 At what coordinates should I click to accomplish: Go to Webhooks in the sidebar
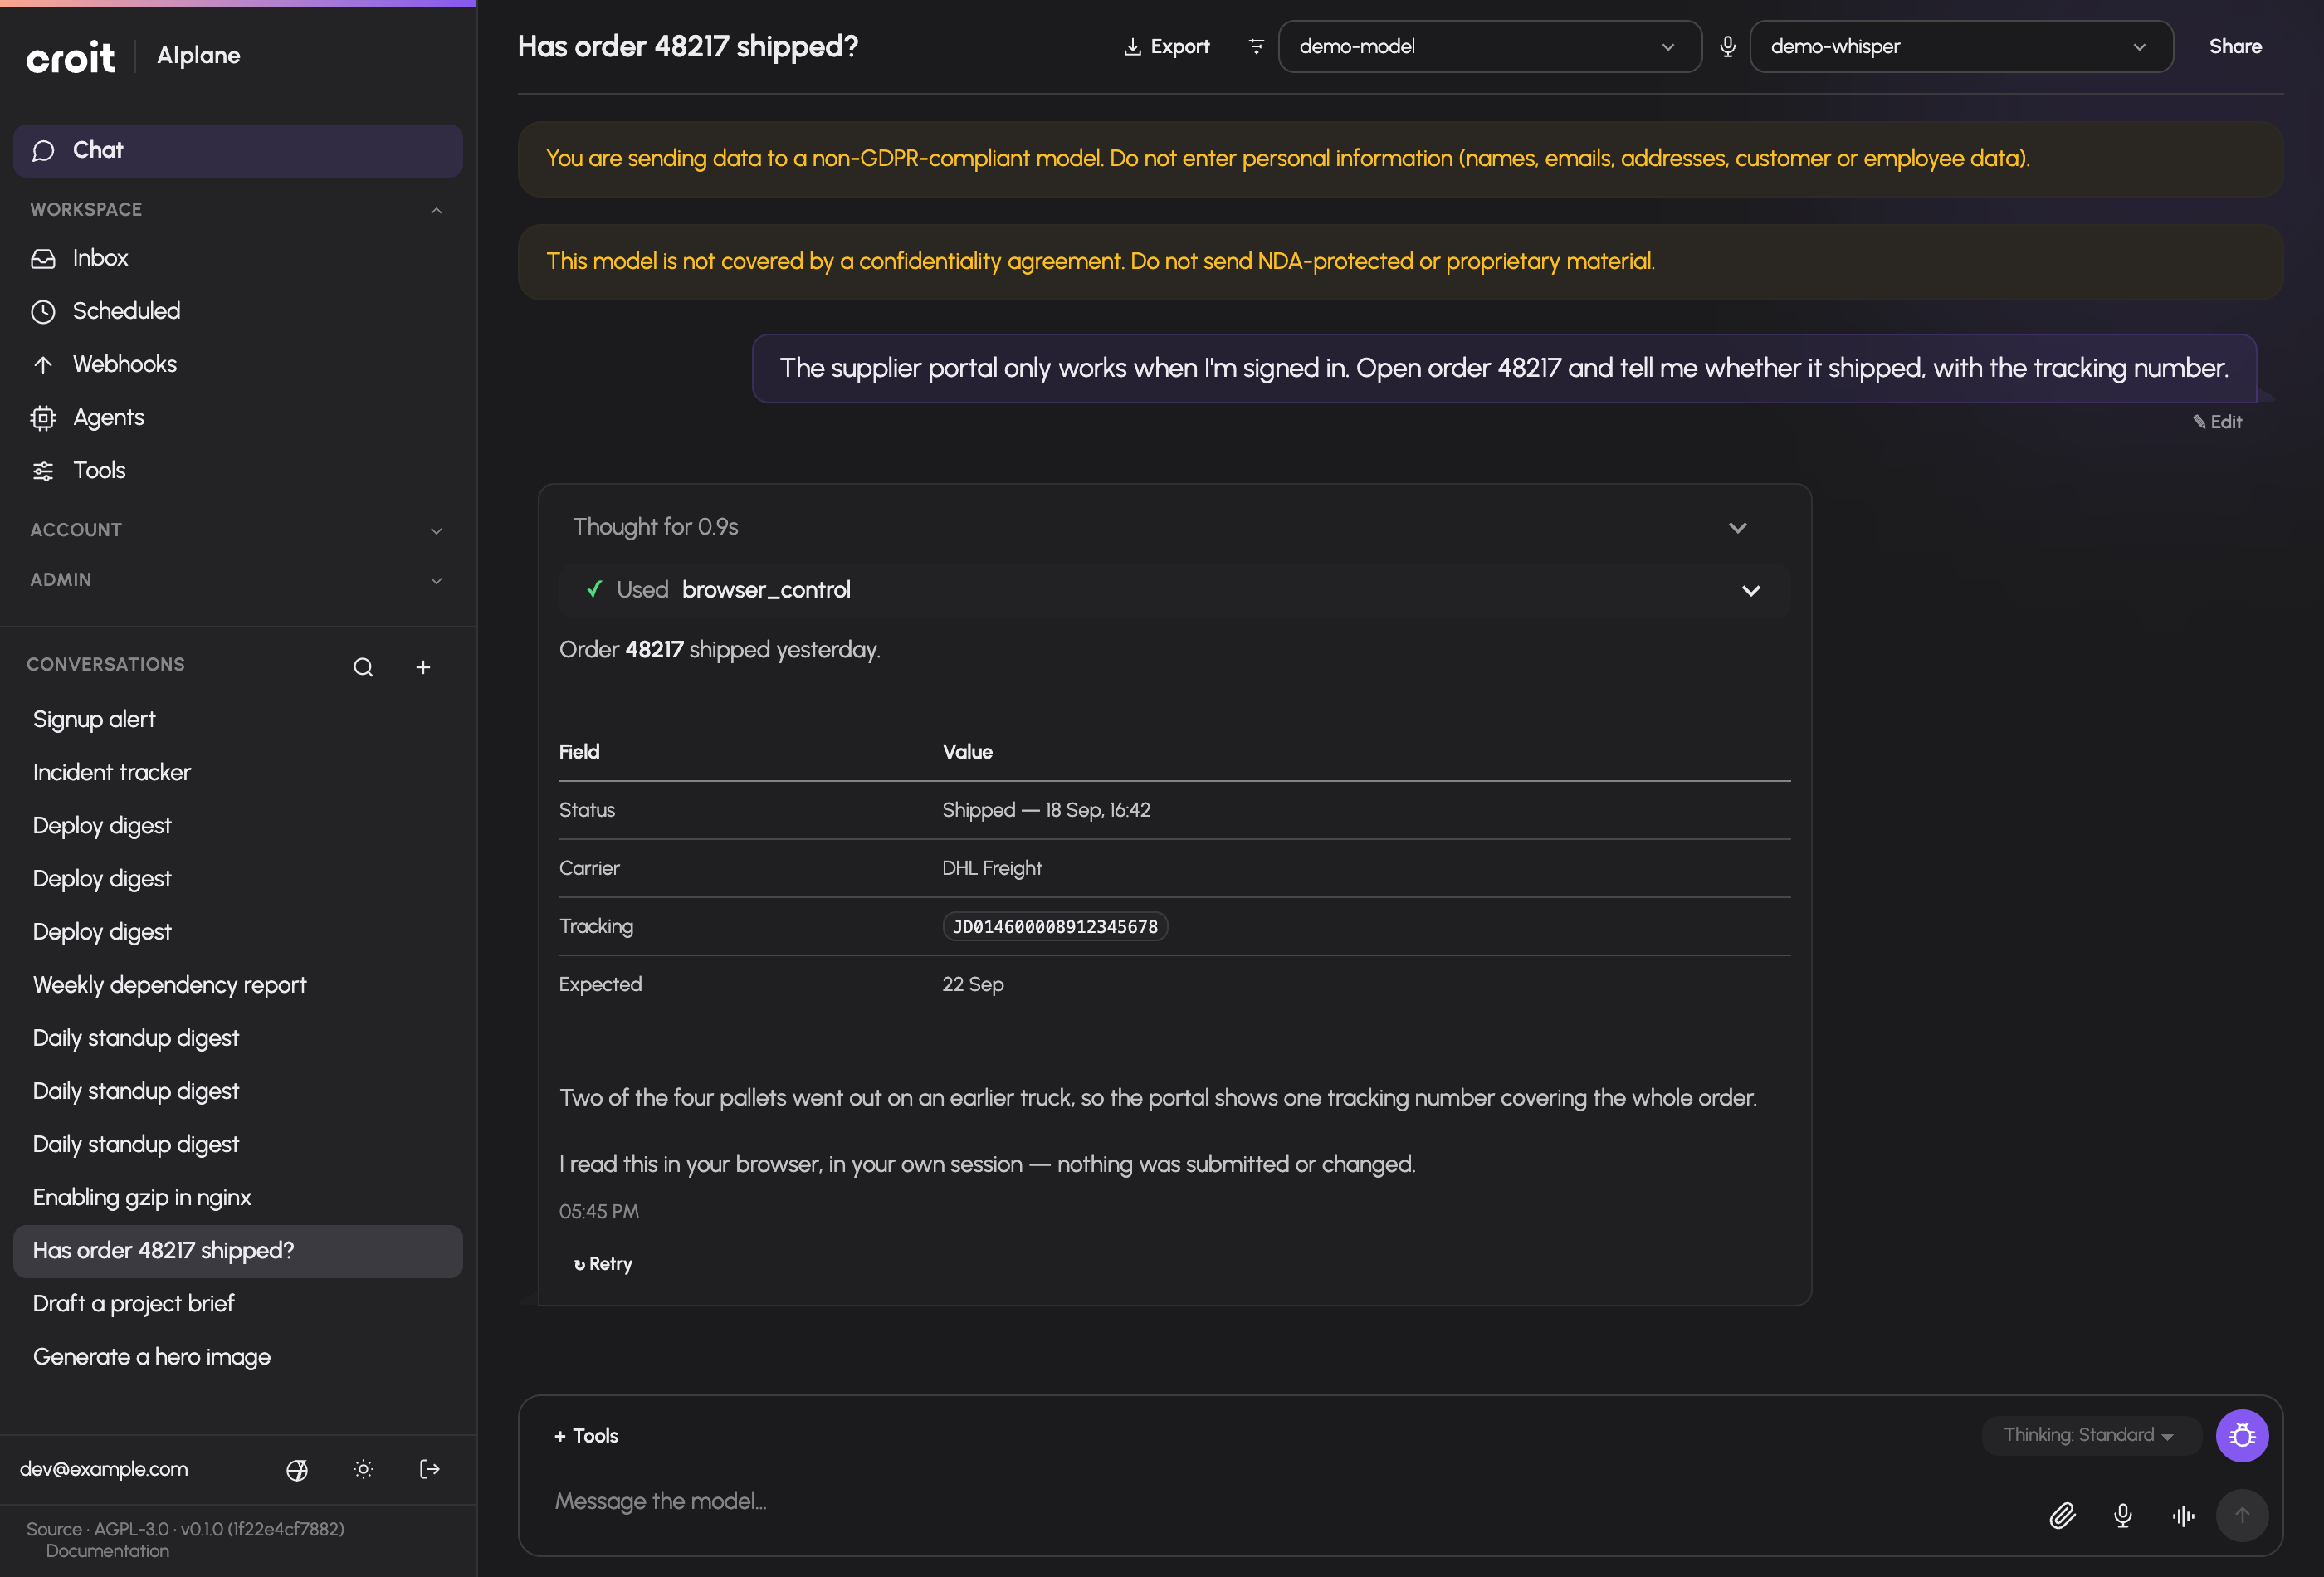pos(238,364)
